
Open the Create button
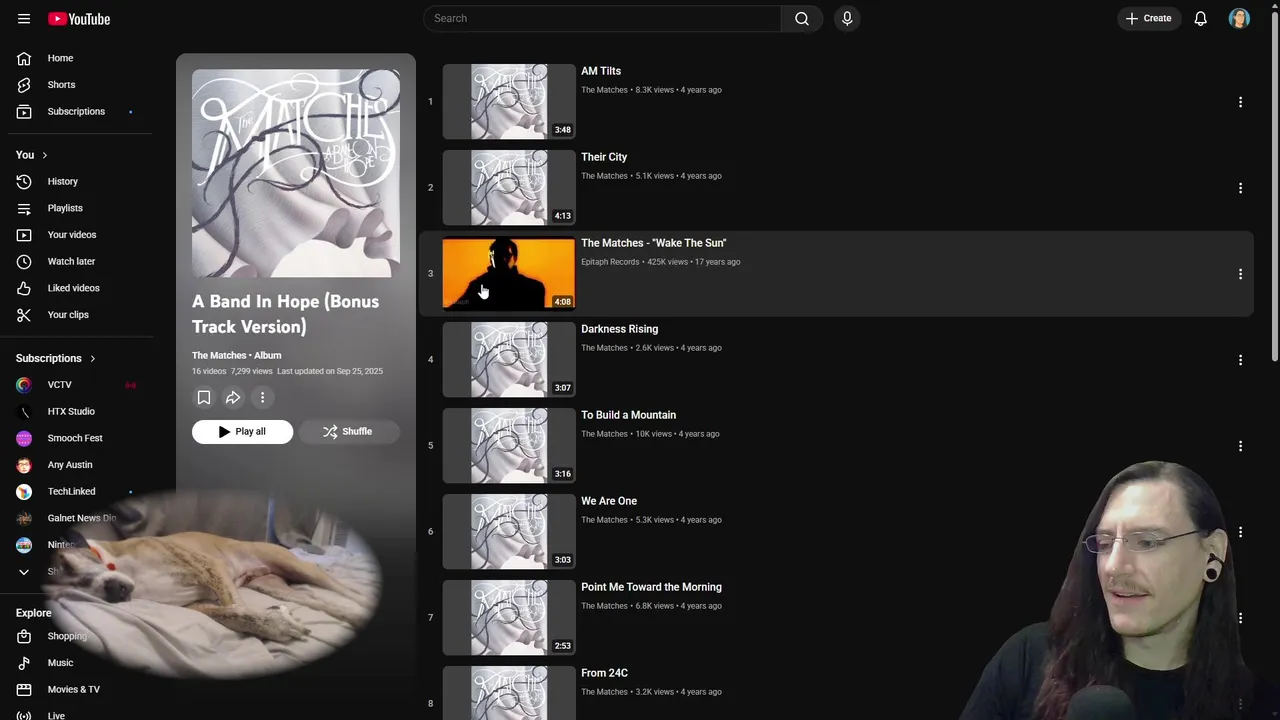[1148, 18]
